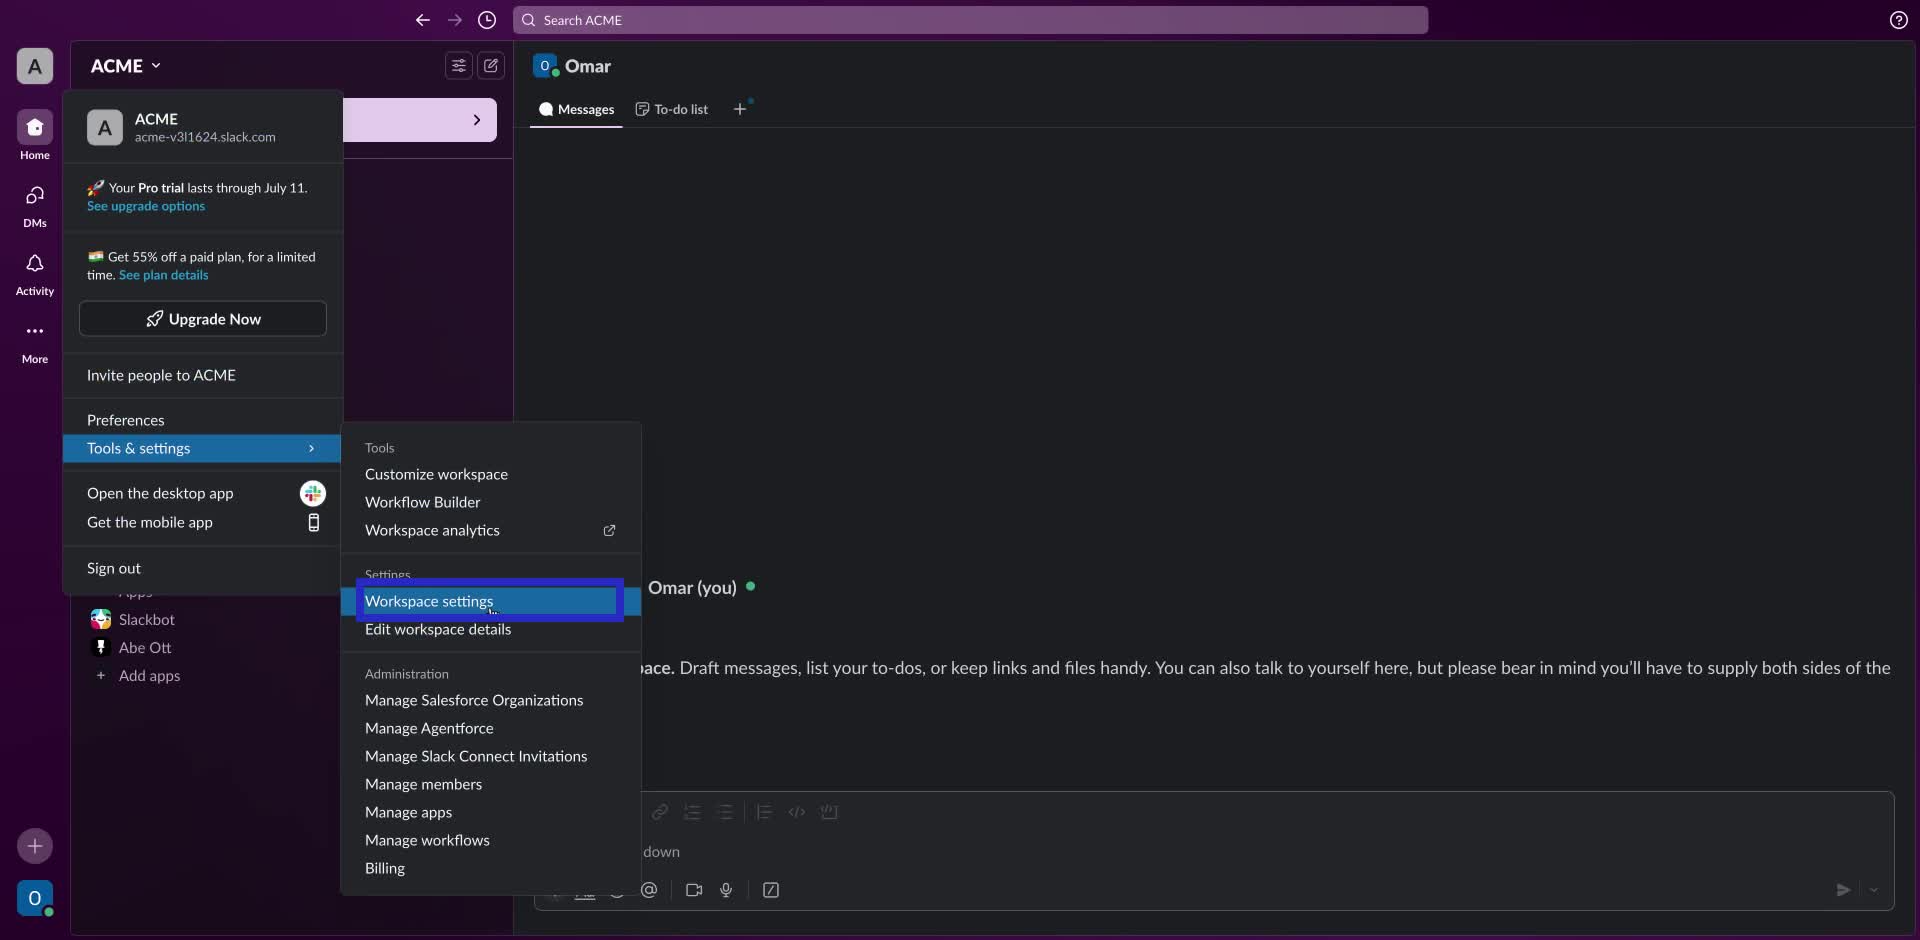Insert a link using the composer link icon
Image resolution: width=1920 pixels, height=940 pixels.
pos(660,813)
